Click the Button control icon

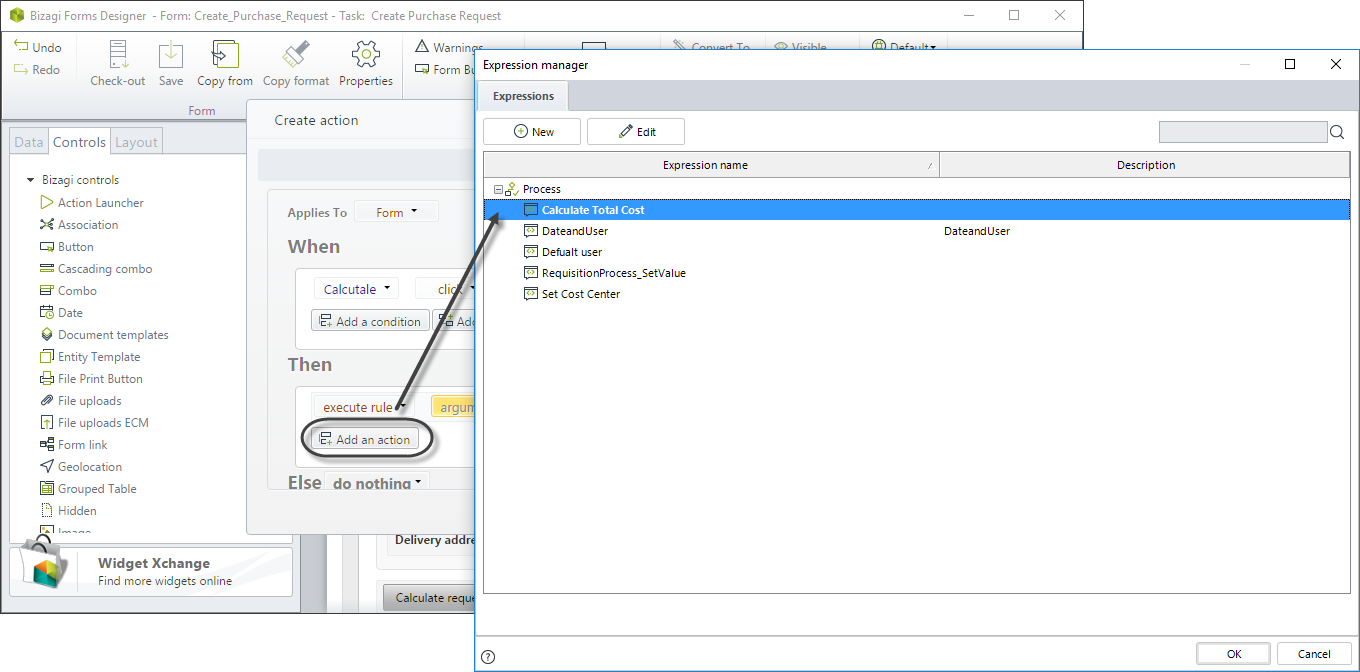[x=47, y=247]
